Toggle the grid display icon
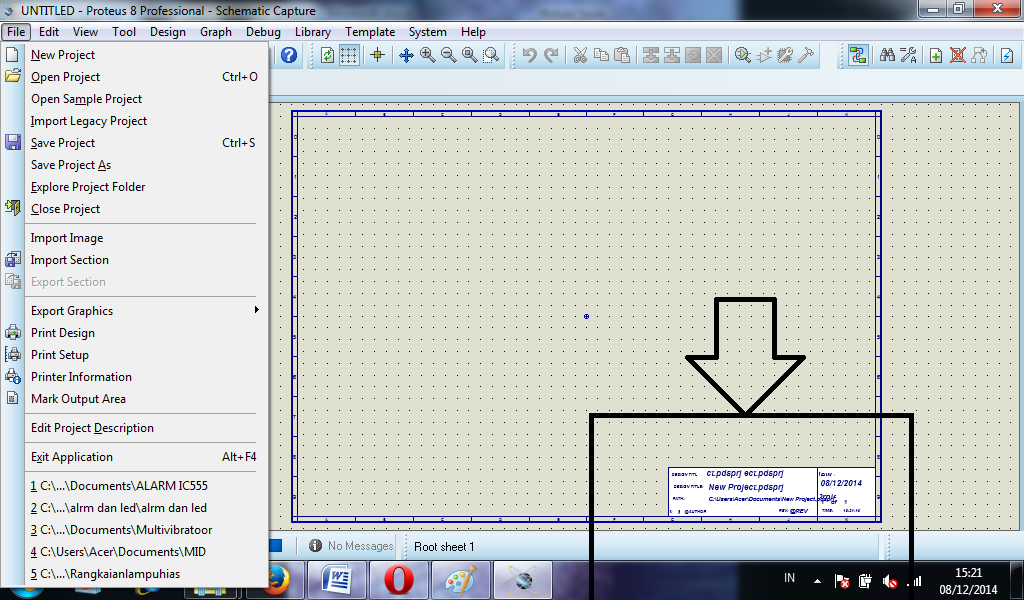1024x600 pixels. pos(349,55)
